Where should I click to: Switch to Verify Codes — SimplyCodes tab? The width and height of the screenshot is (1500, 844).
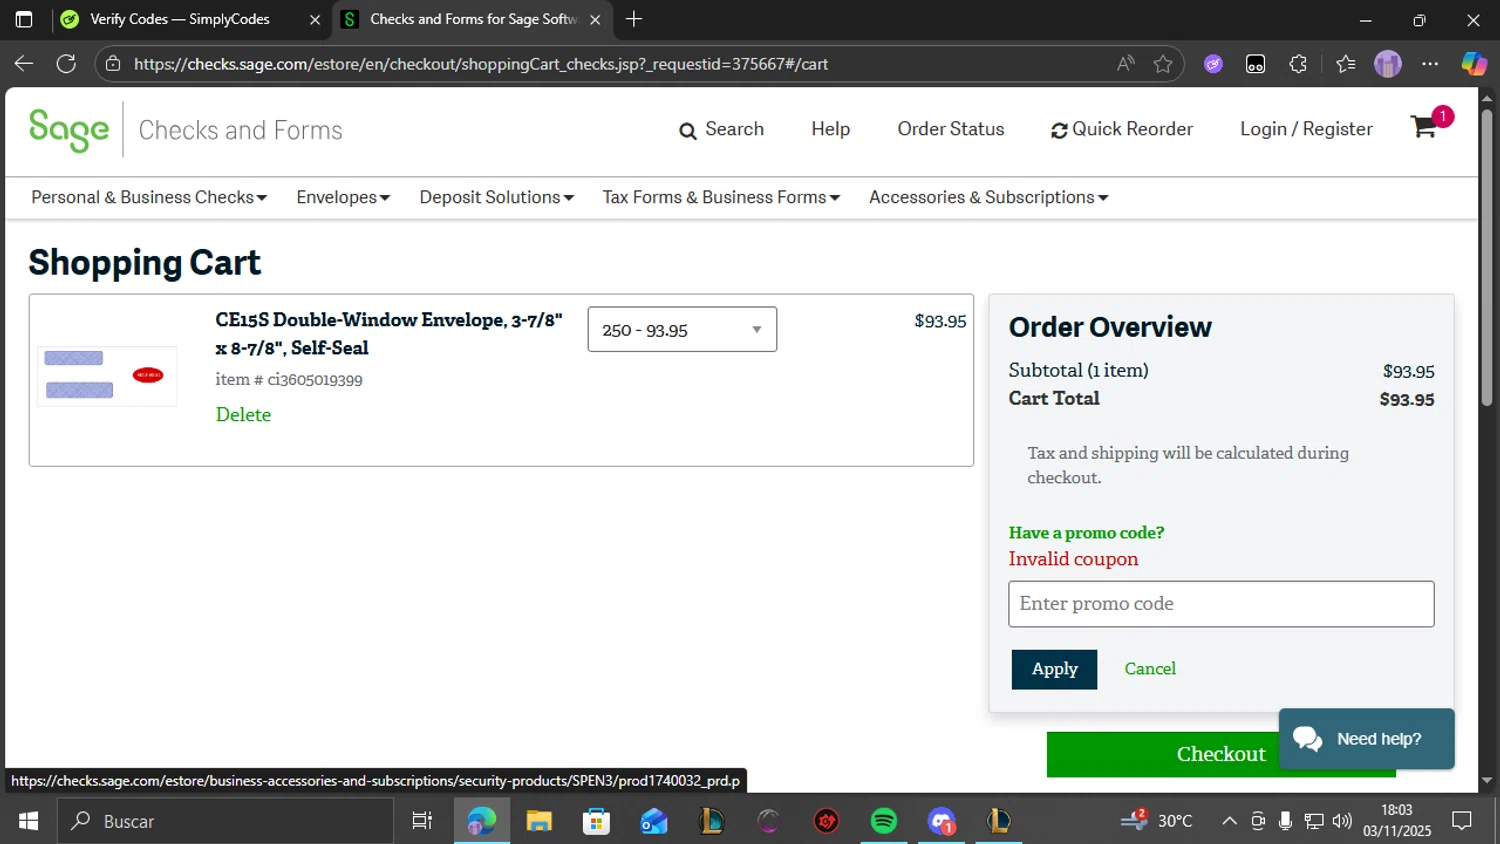click(x=180, y=19)
